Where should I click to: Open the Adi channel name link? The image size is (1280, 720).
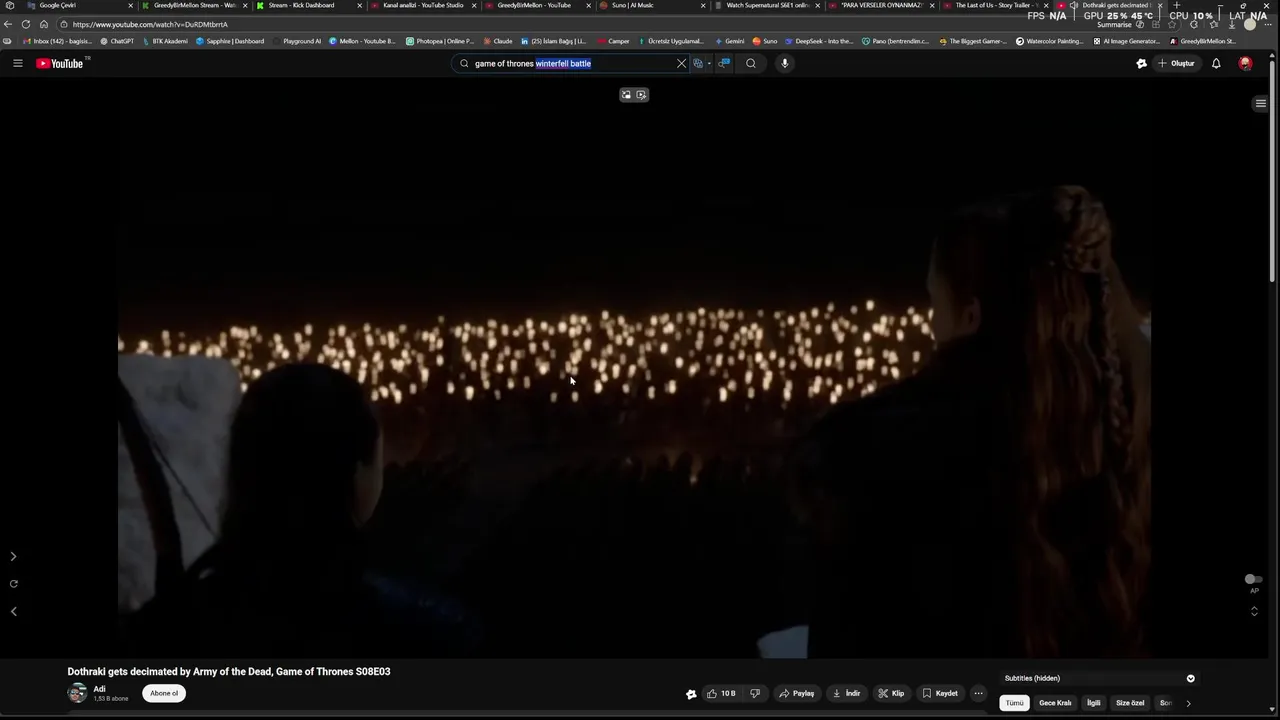point(99,689)
